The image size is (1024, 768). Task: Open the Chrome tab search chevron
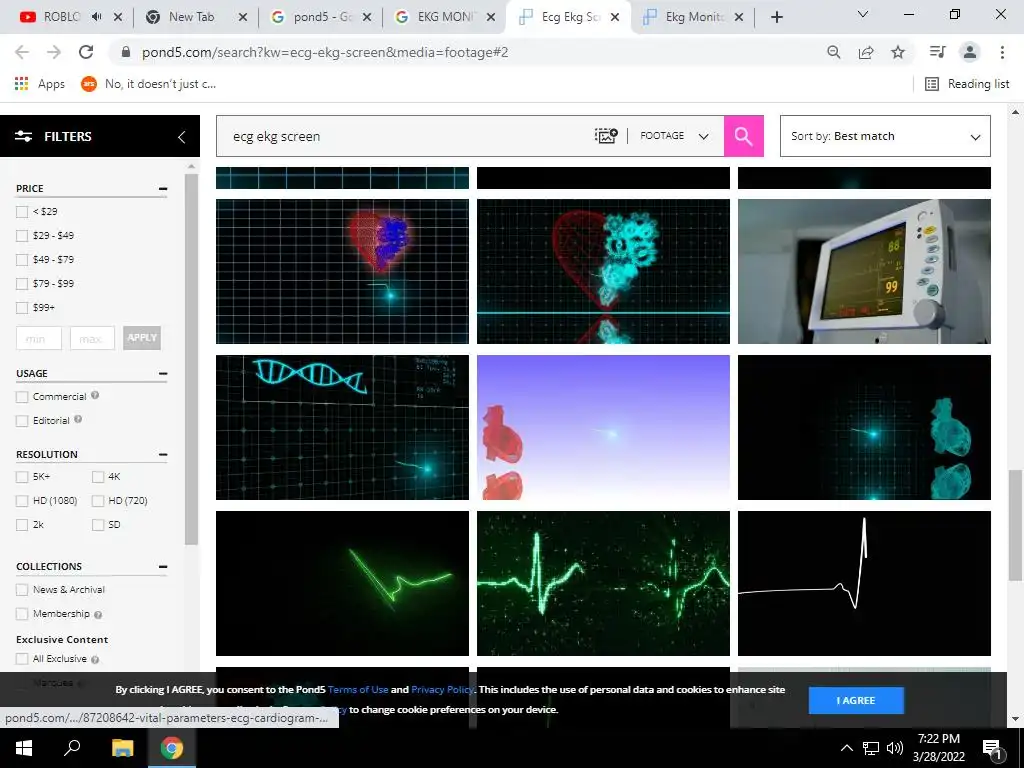pos(862,14)
